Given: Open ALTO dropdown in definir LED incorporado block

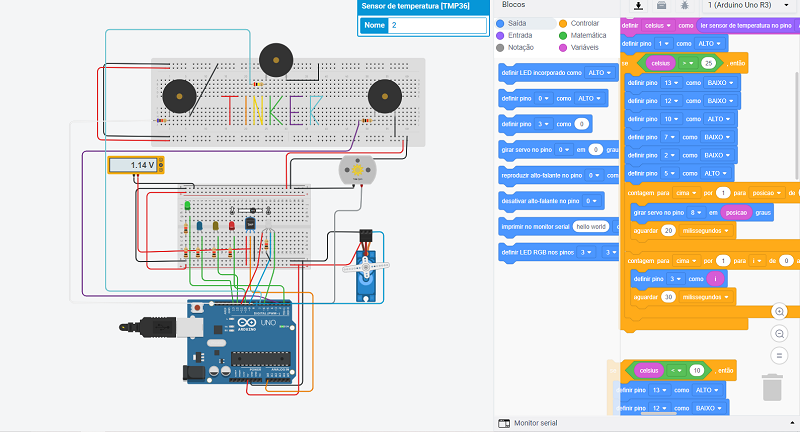Looking at the screenshot, I should click(599, 73).
